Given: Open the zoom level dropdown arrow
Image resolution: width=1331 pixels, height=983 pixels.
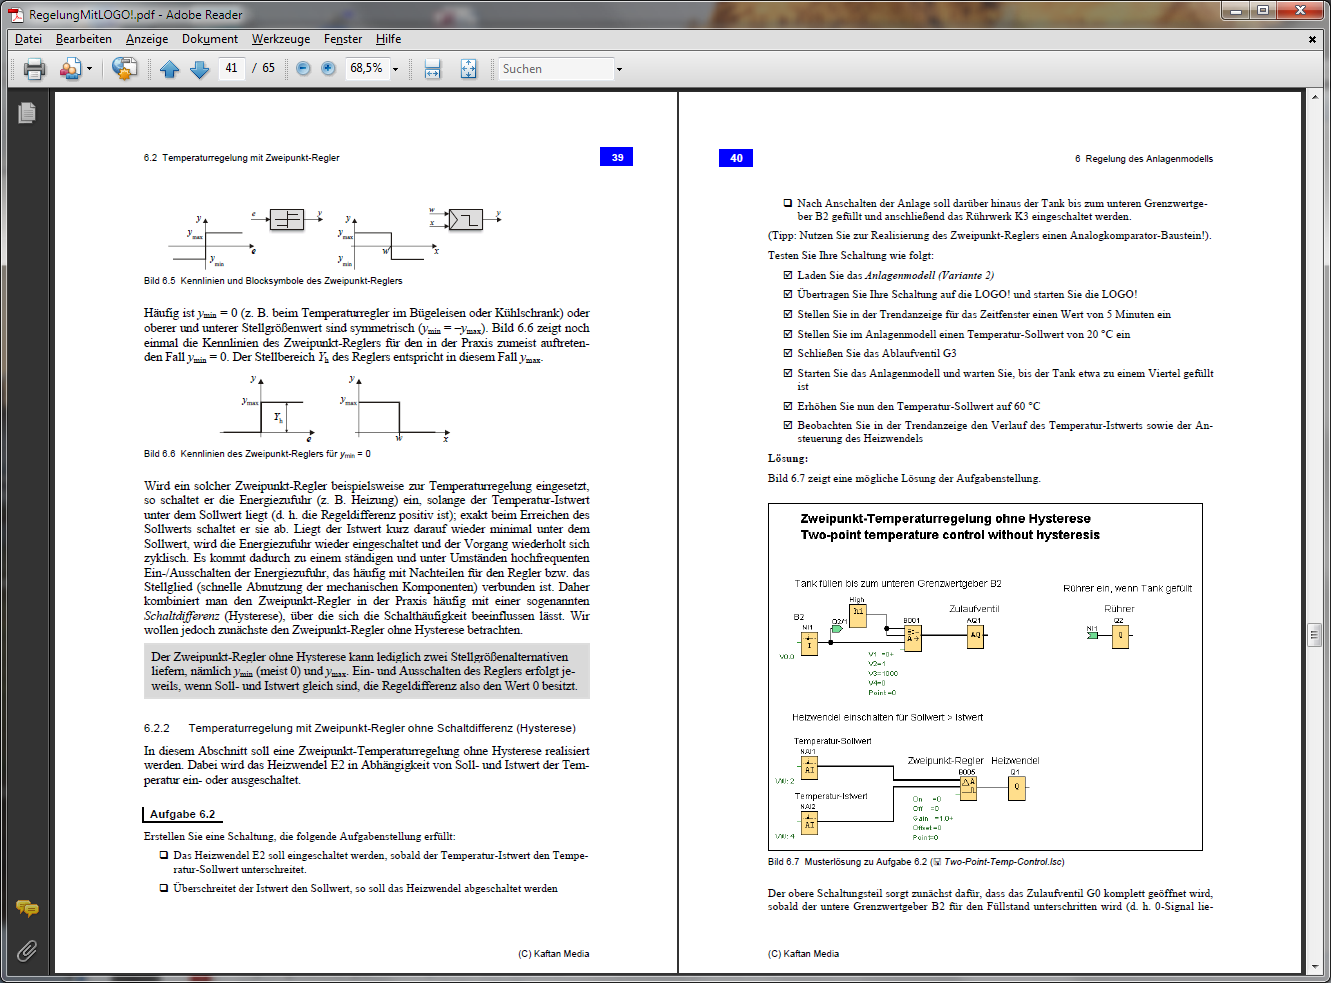Looking at the screenshot, I should 395,69.
